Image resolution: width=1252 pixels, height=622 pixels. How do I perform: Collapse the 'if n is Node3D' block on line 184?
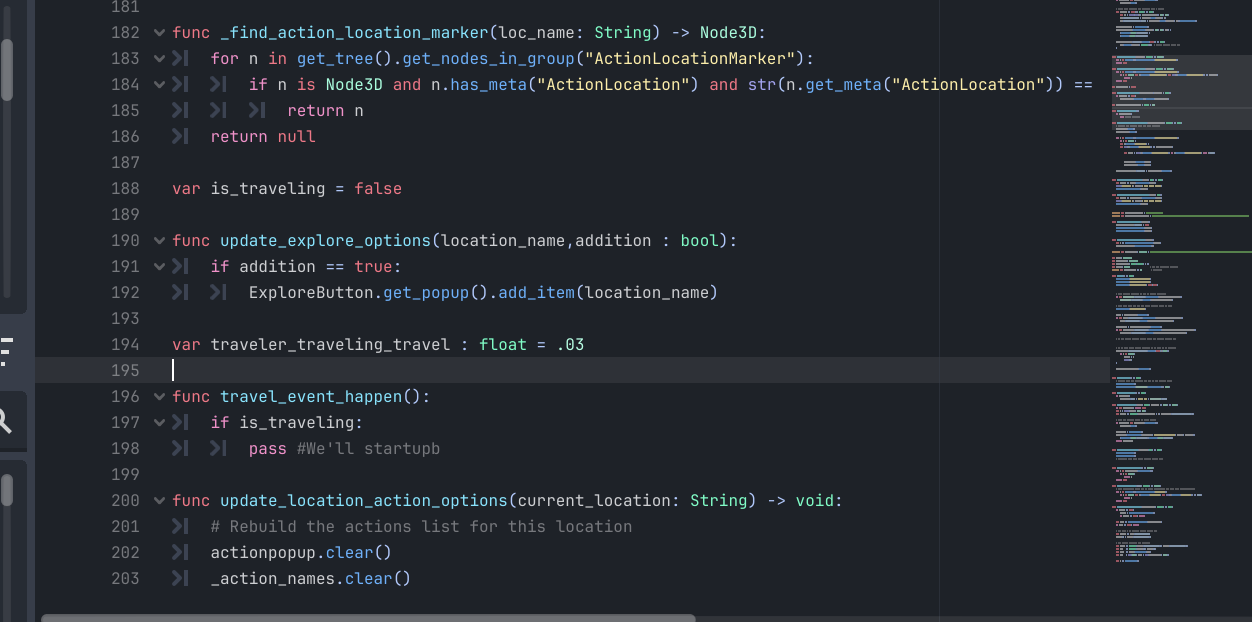[159, 85]
